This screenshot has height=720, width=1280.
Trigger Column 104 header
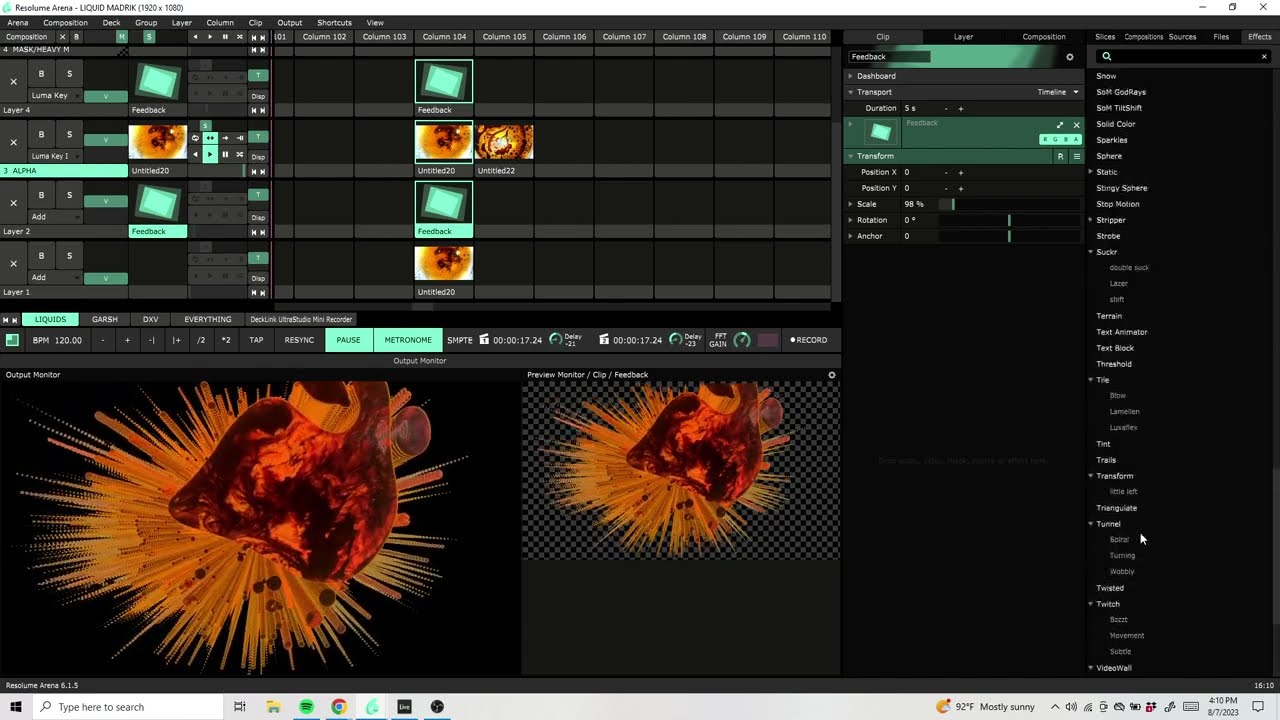pos(444,37)
